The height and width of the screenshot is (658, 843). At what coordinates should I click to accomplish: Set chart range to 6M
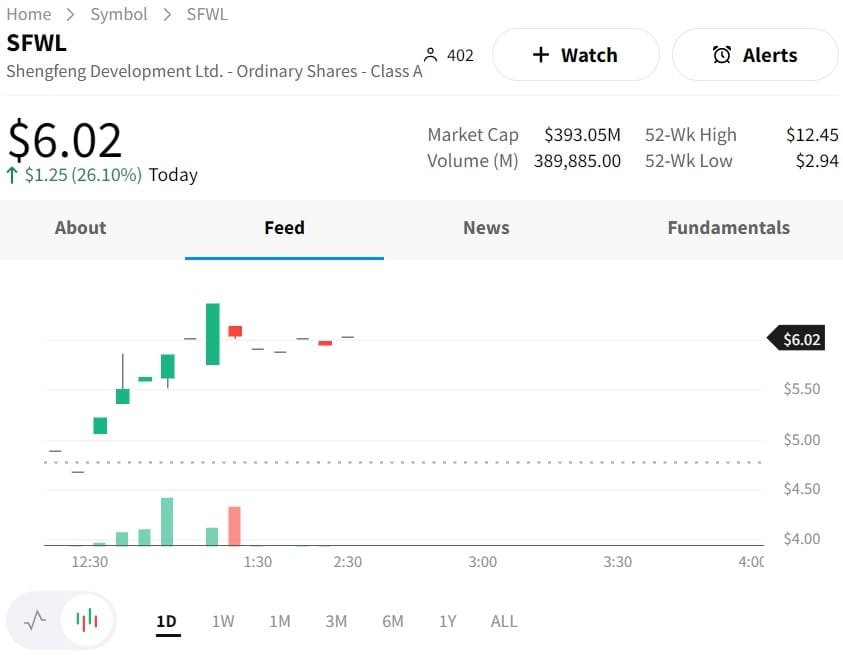click(393, 621)
